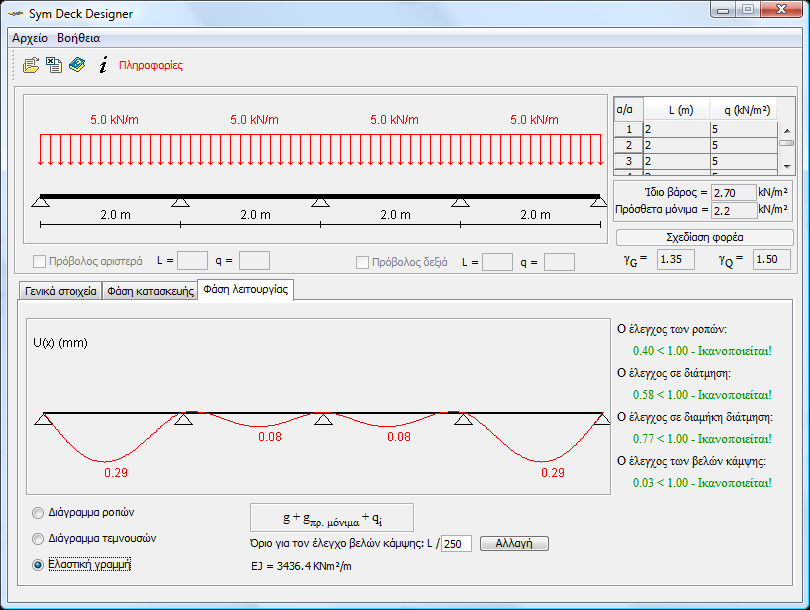Screen dimensions: 810x610
Task: Select the Ελαστική γραμμή radio button
Action: pos(38,565)
